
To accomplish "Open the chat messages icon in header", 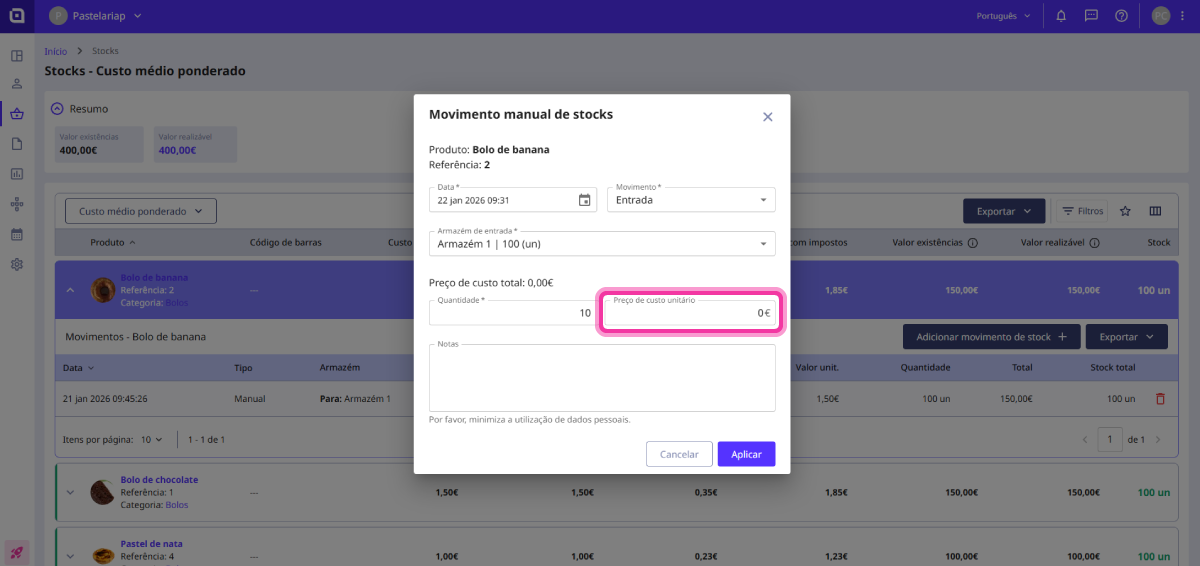I will pos(1091,16).
